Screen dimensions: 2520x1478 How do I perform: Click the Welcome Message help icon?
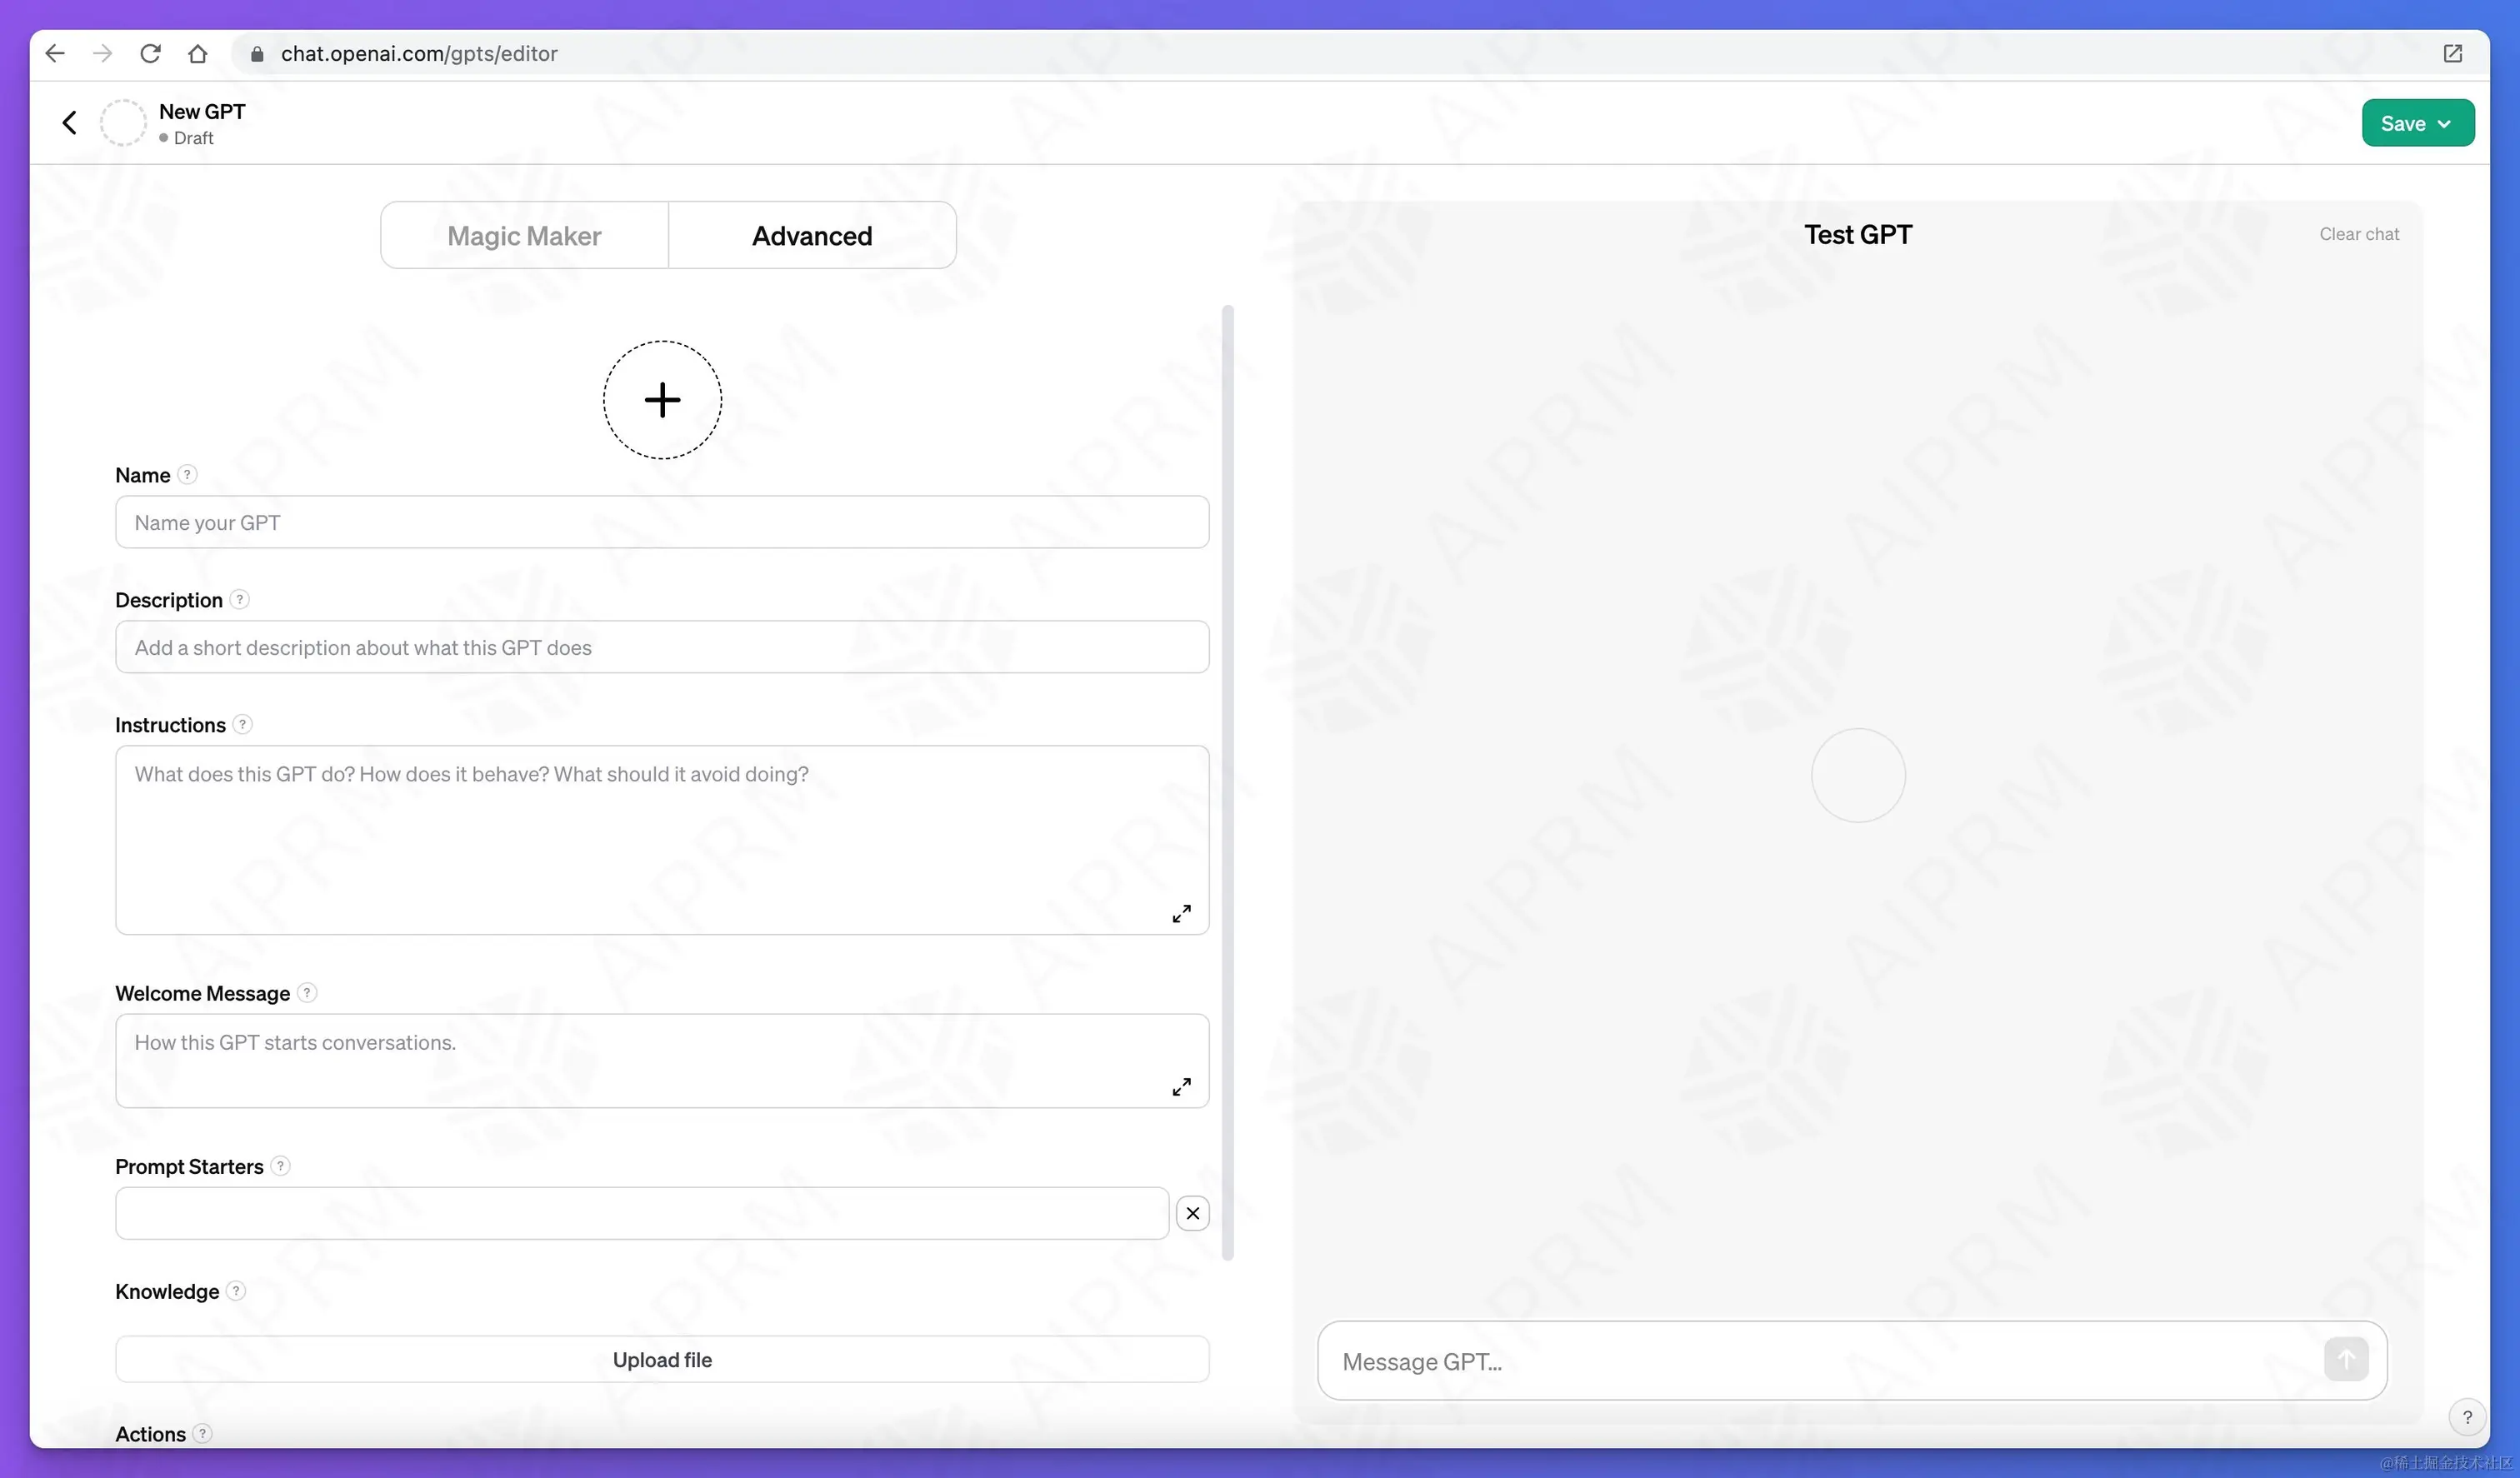[x=307, y=993]
